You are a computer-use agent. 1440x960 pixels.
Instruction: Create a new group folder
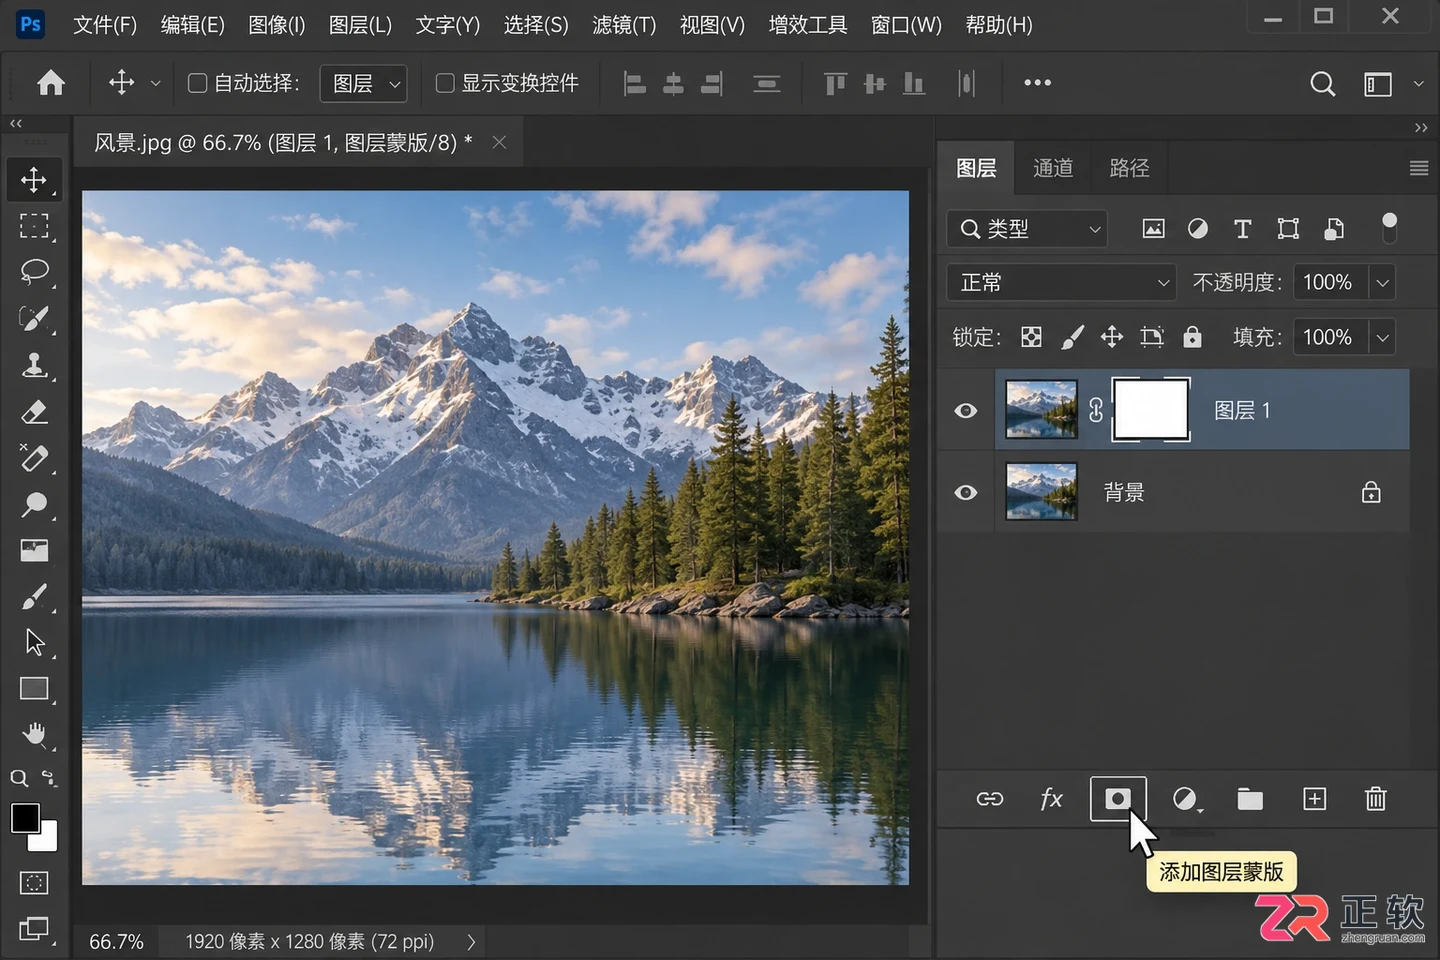1250,799
